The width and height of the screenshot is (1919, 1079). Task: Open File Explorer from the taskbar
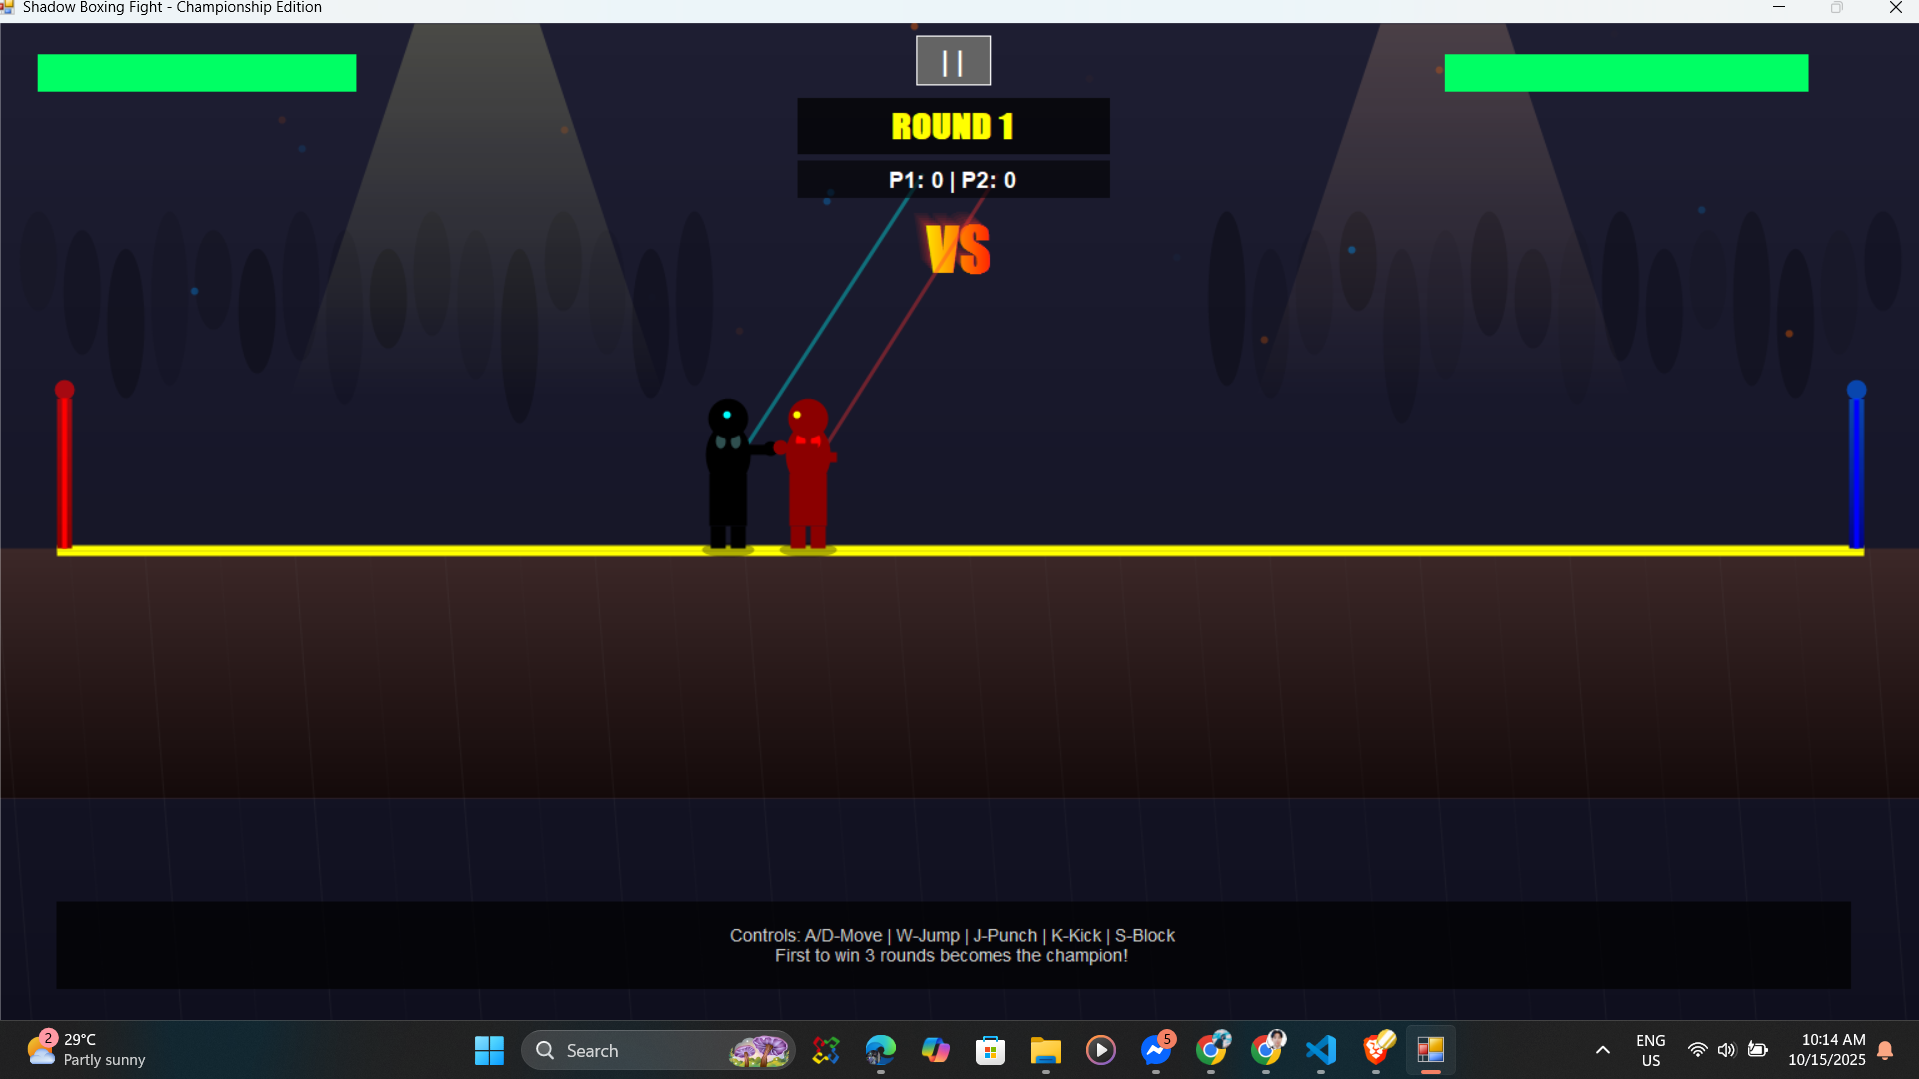pos(1044,1050)
